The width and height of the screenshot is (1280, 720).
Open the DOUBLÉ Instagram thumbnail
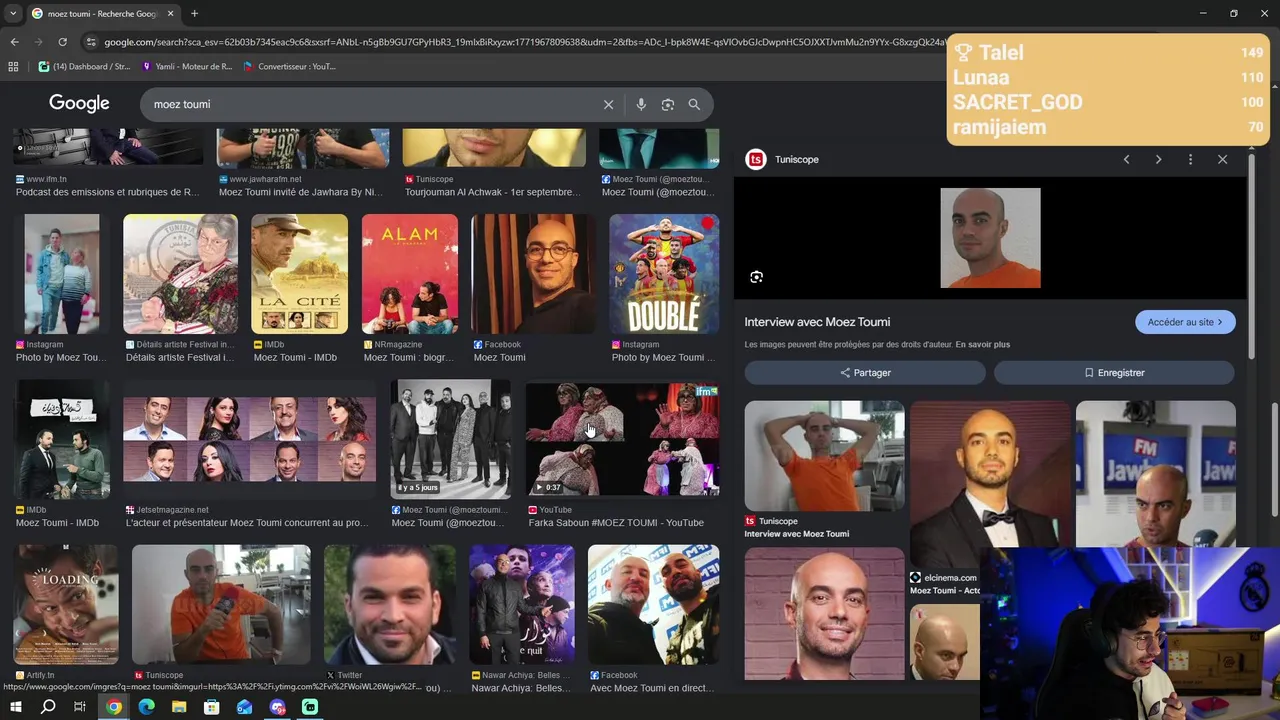click(x=664, y=273)
